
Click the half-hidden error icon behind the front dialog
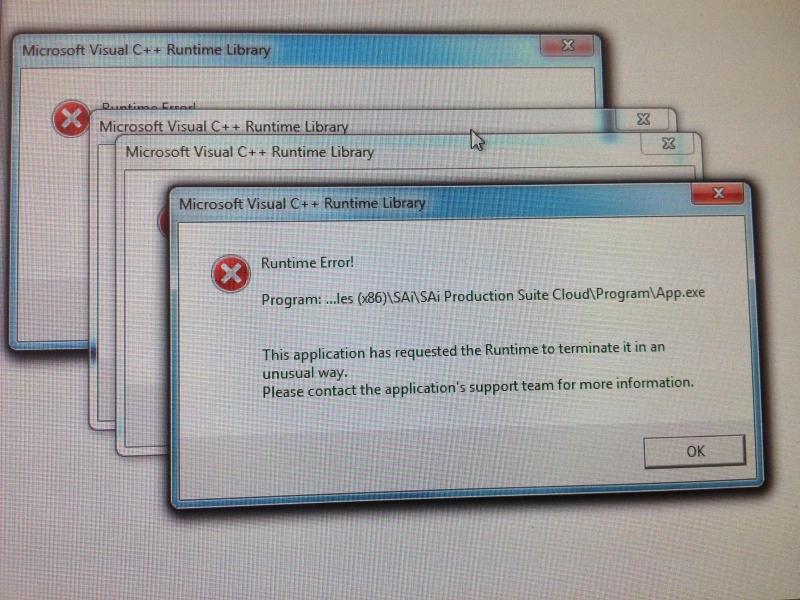pyautogui.click(x=163, y=223)
